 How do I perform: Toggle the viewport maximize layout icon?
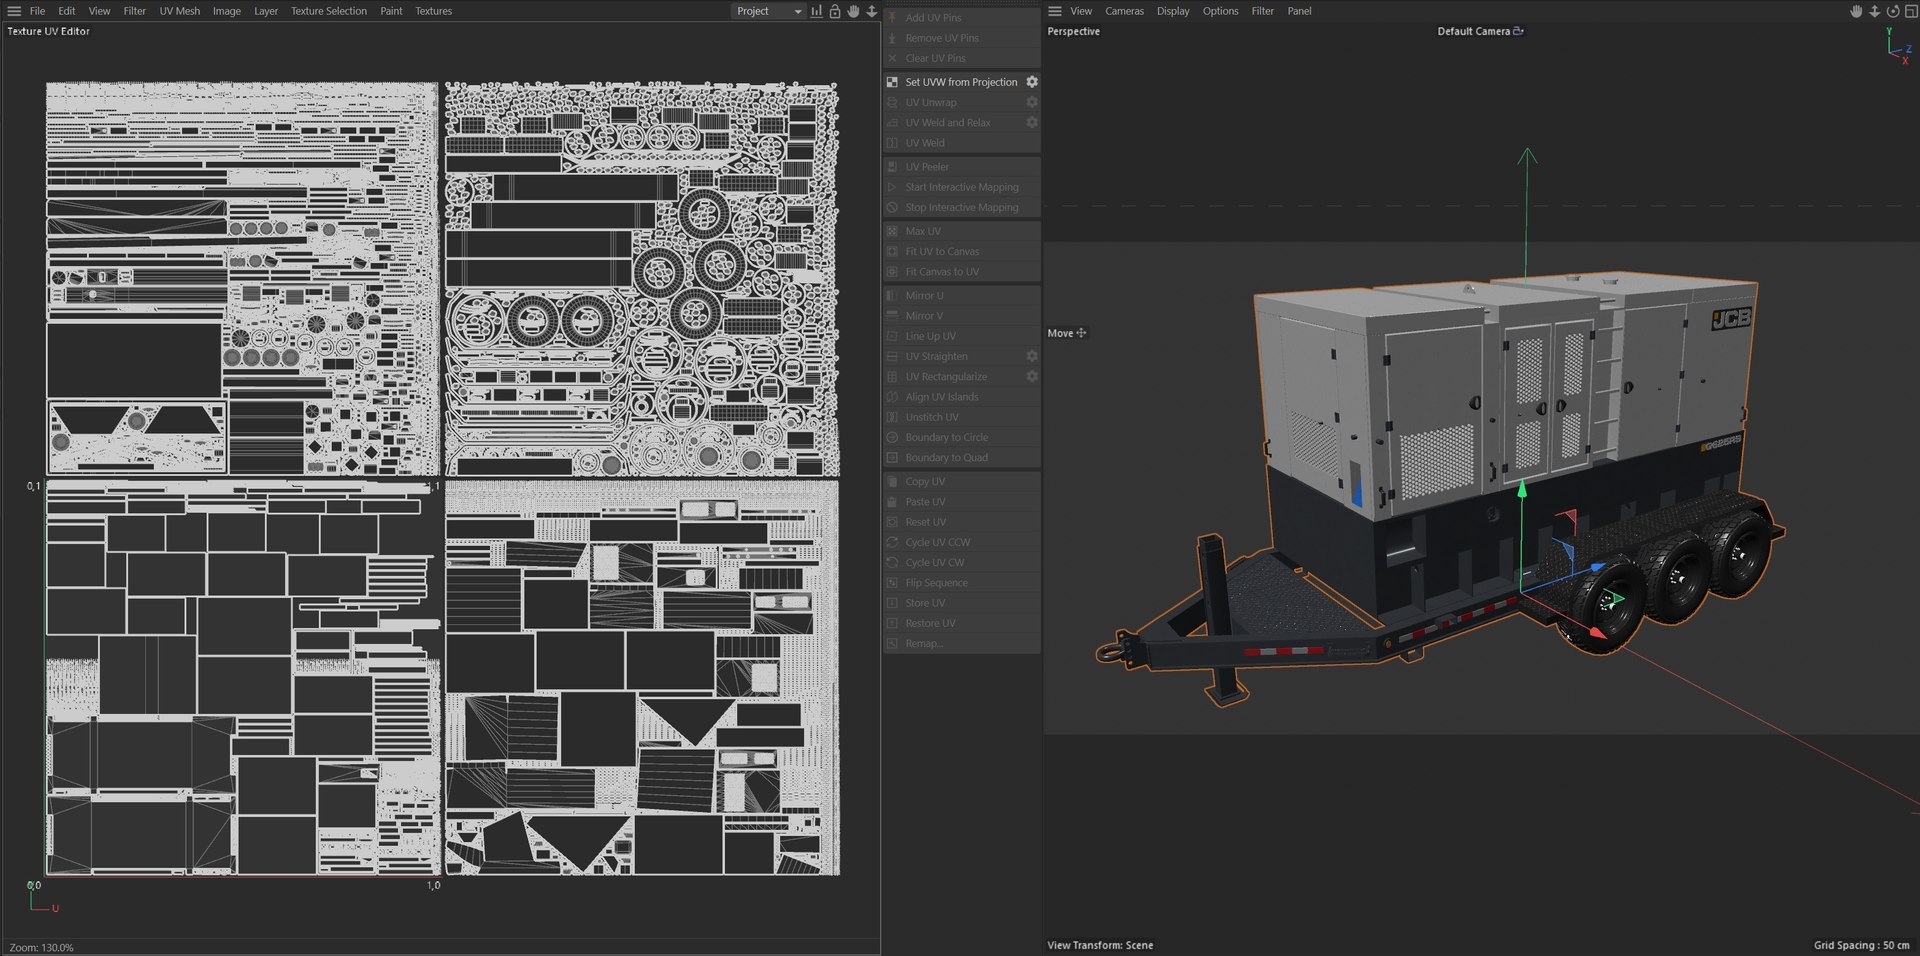pos(1911,11)
